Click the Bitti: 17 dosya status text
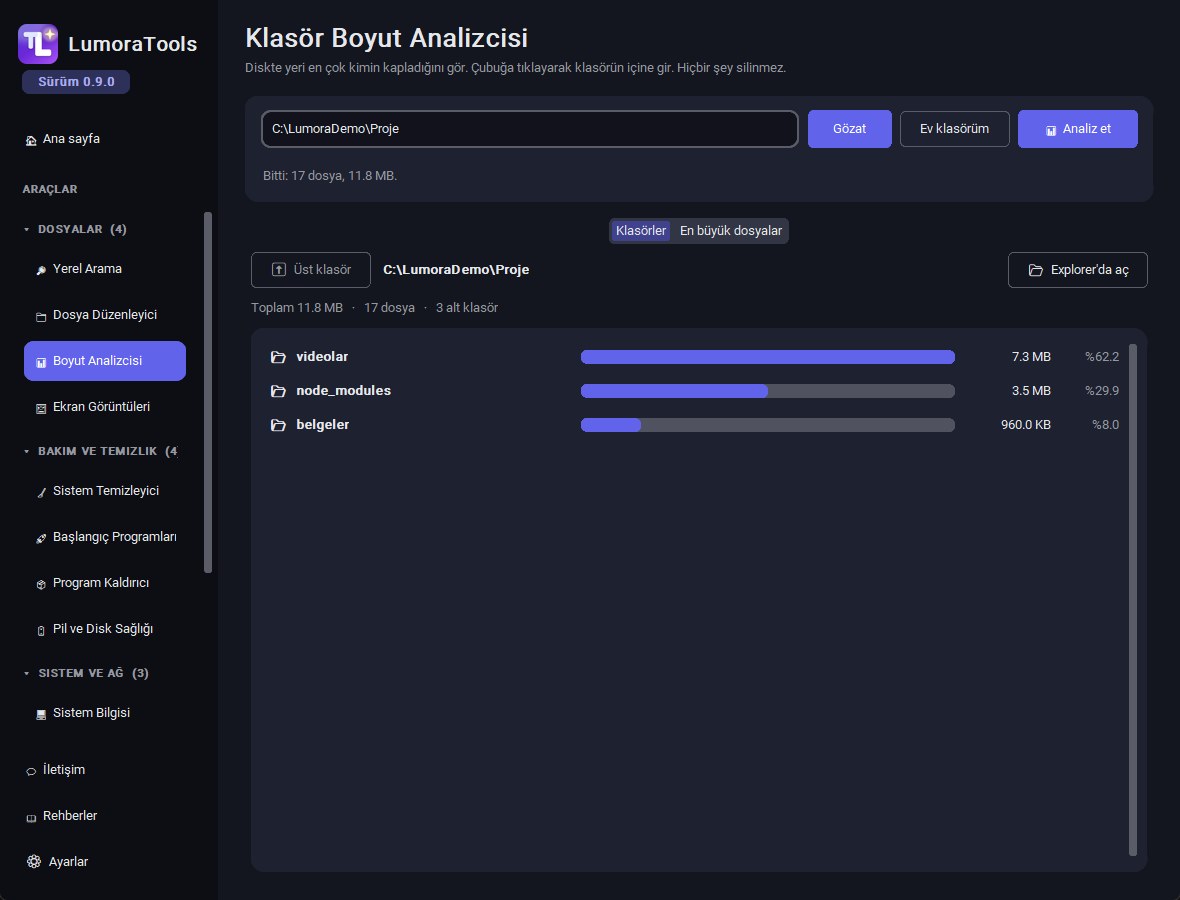 (x=330, y=175)
